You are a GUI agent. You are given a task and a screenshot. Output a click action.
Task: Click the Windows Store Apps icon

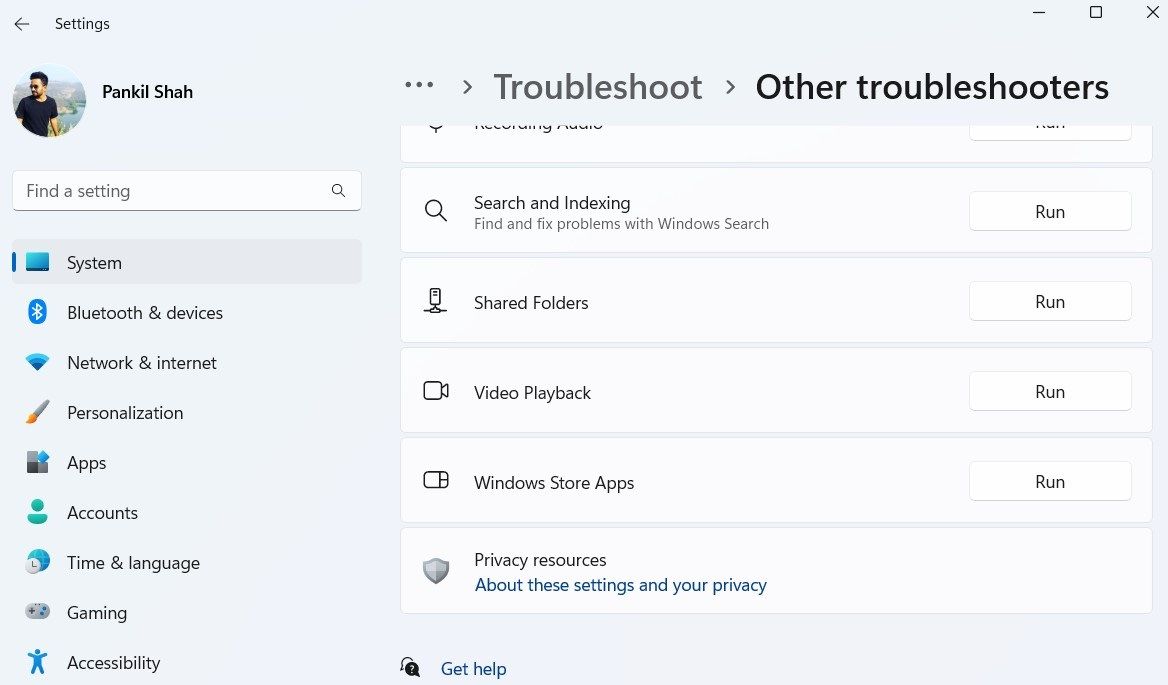[436, 480]
